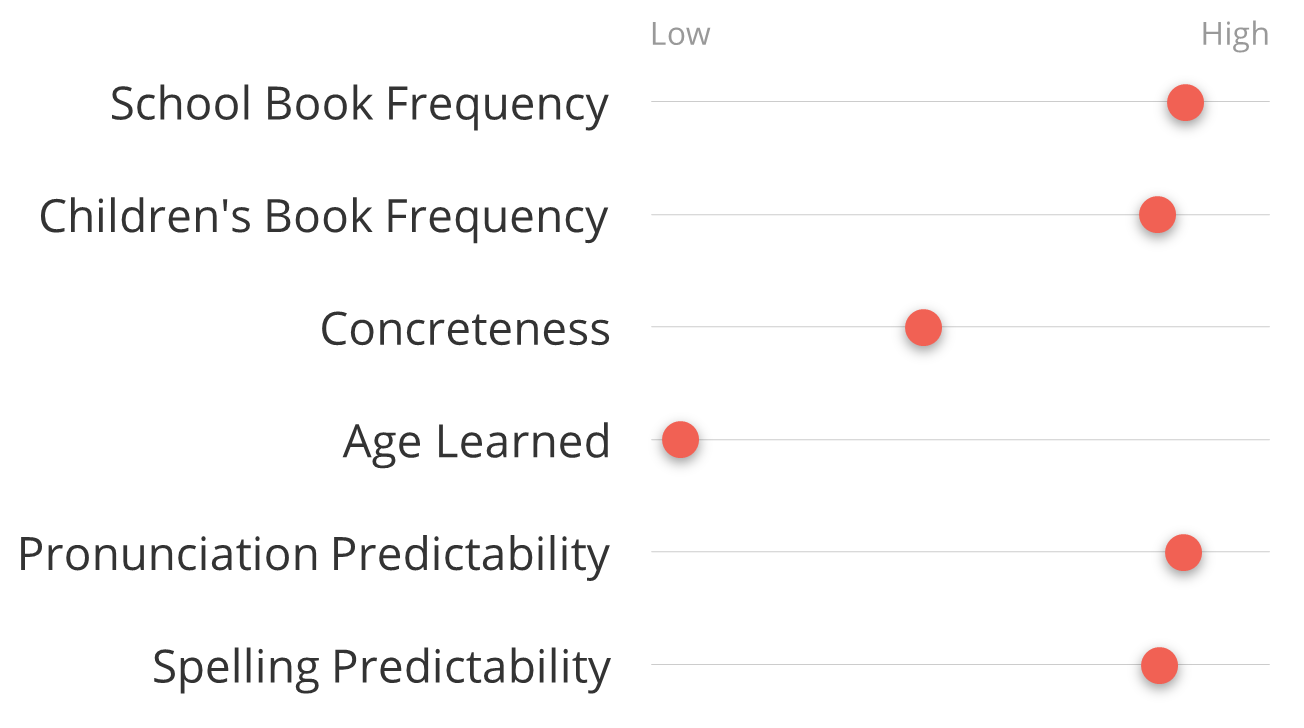Click the Pronunciation Predictability slider track line
Image resolution: width=1304 pixels, height=728 pixels.
point(960,552)
